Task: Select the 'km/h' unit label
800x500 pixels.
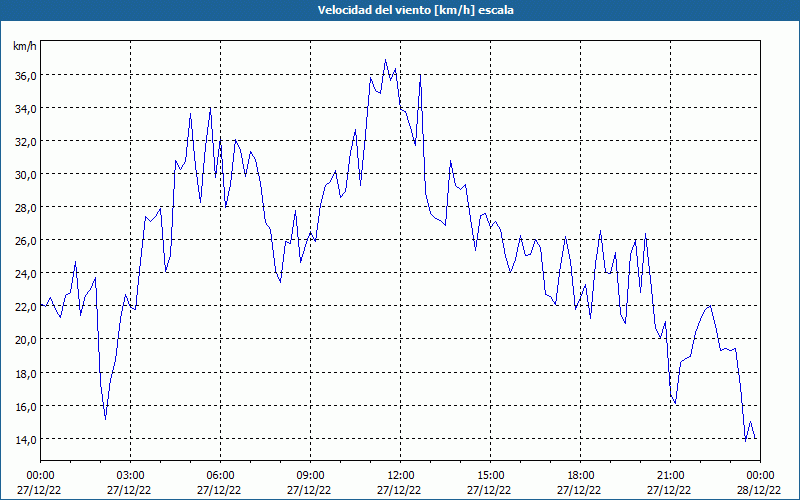Action: (24, 46)
